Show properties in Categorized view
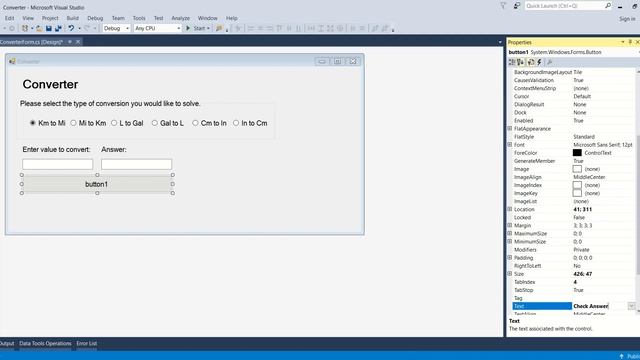 tap(512, 62)
